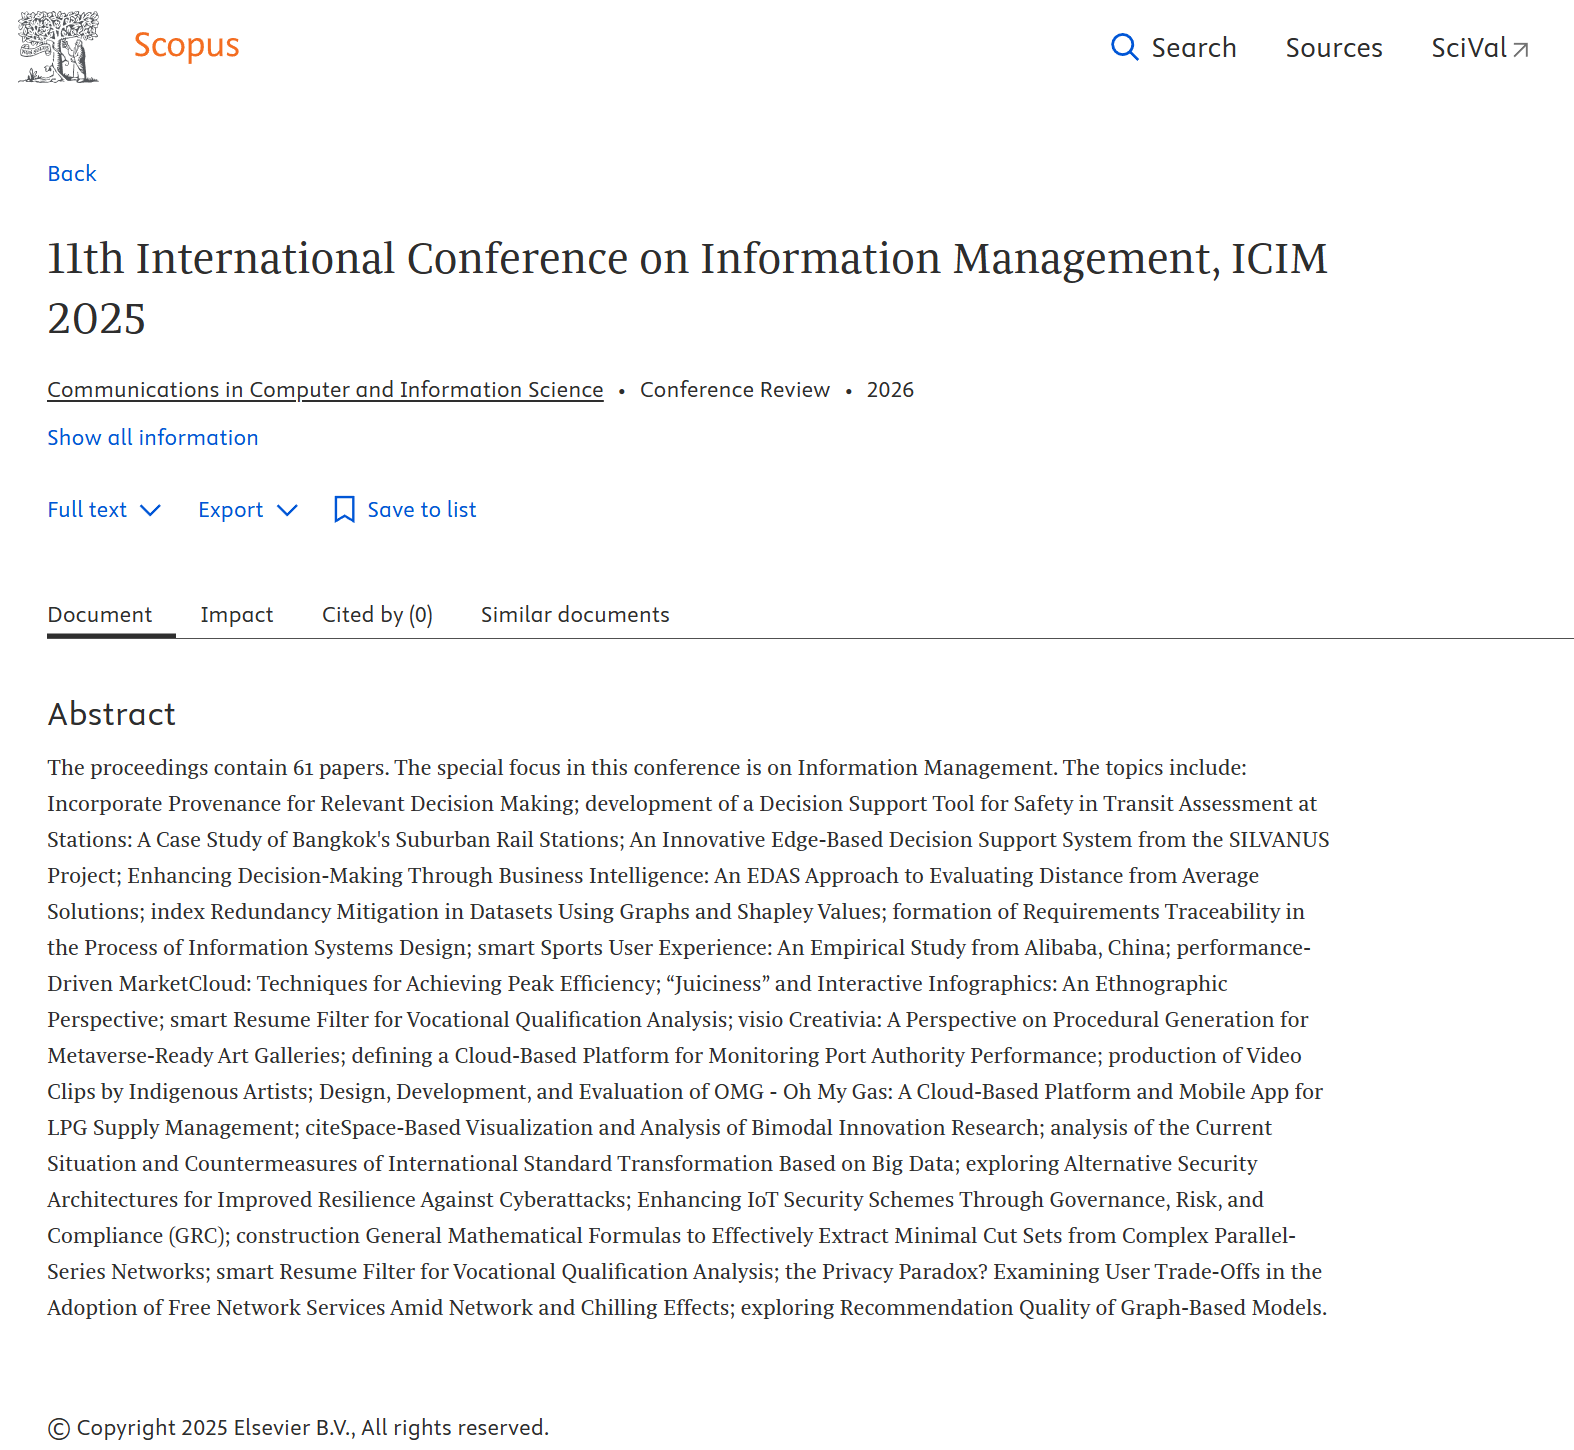Screen dimensions: 1574x1450
Task: Switch to the Similar documents tab
Action: coord(575,615)
